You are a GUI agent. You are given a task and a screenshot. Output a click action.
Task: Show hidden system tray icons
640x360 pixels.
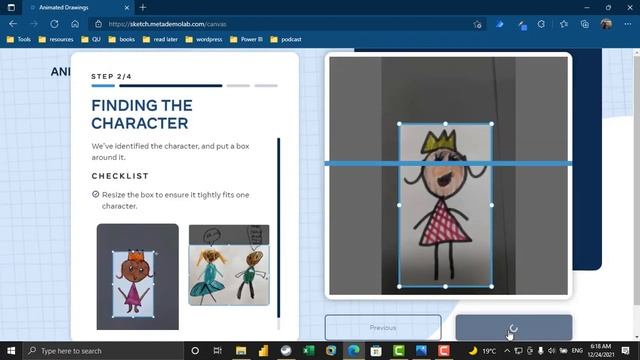click(x=507, y=351)
